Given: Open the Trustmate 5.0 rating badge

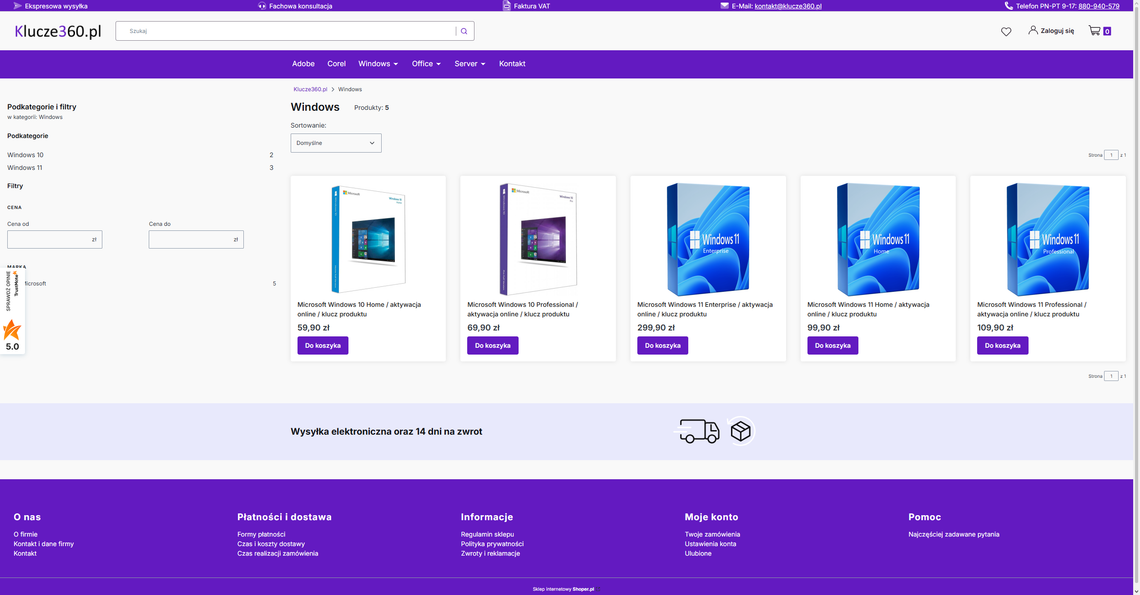Looking at the screenshot, I should tap(12, 330).
